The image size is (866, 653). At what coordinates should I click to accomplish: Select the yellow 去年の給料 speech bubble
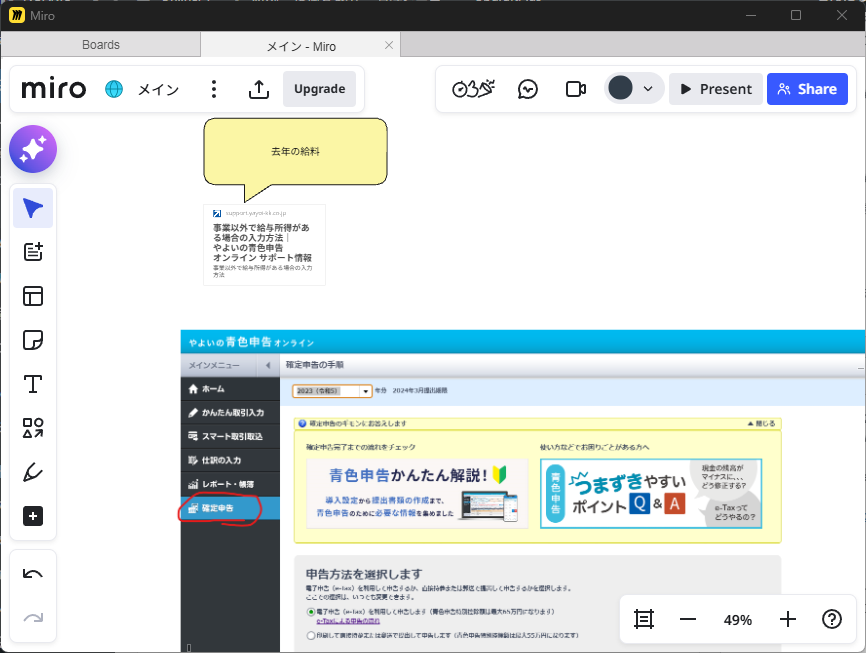coord(295,152)
